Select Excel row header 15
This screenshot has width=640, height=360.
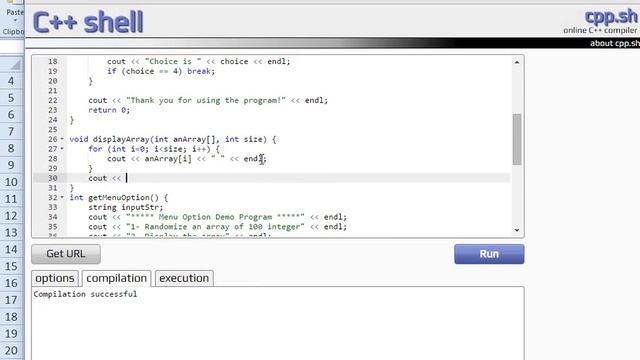pos(11,266)
